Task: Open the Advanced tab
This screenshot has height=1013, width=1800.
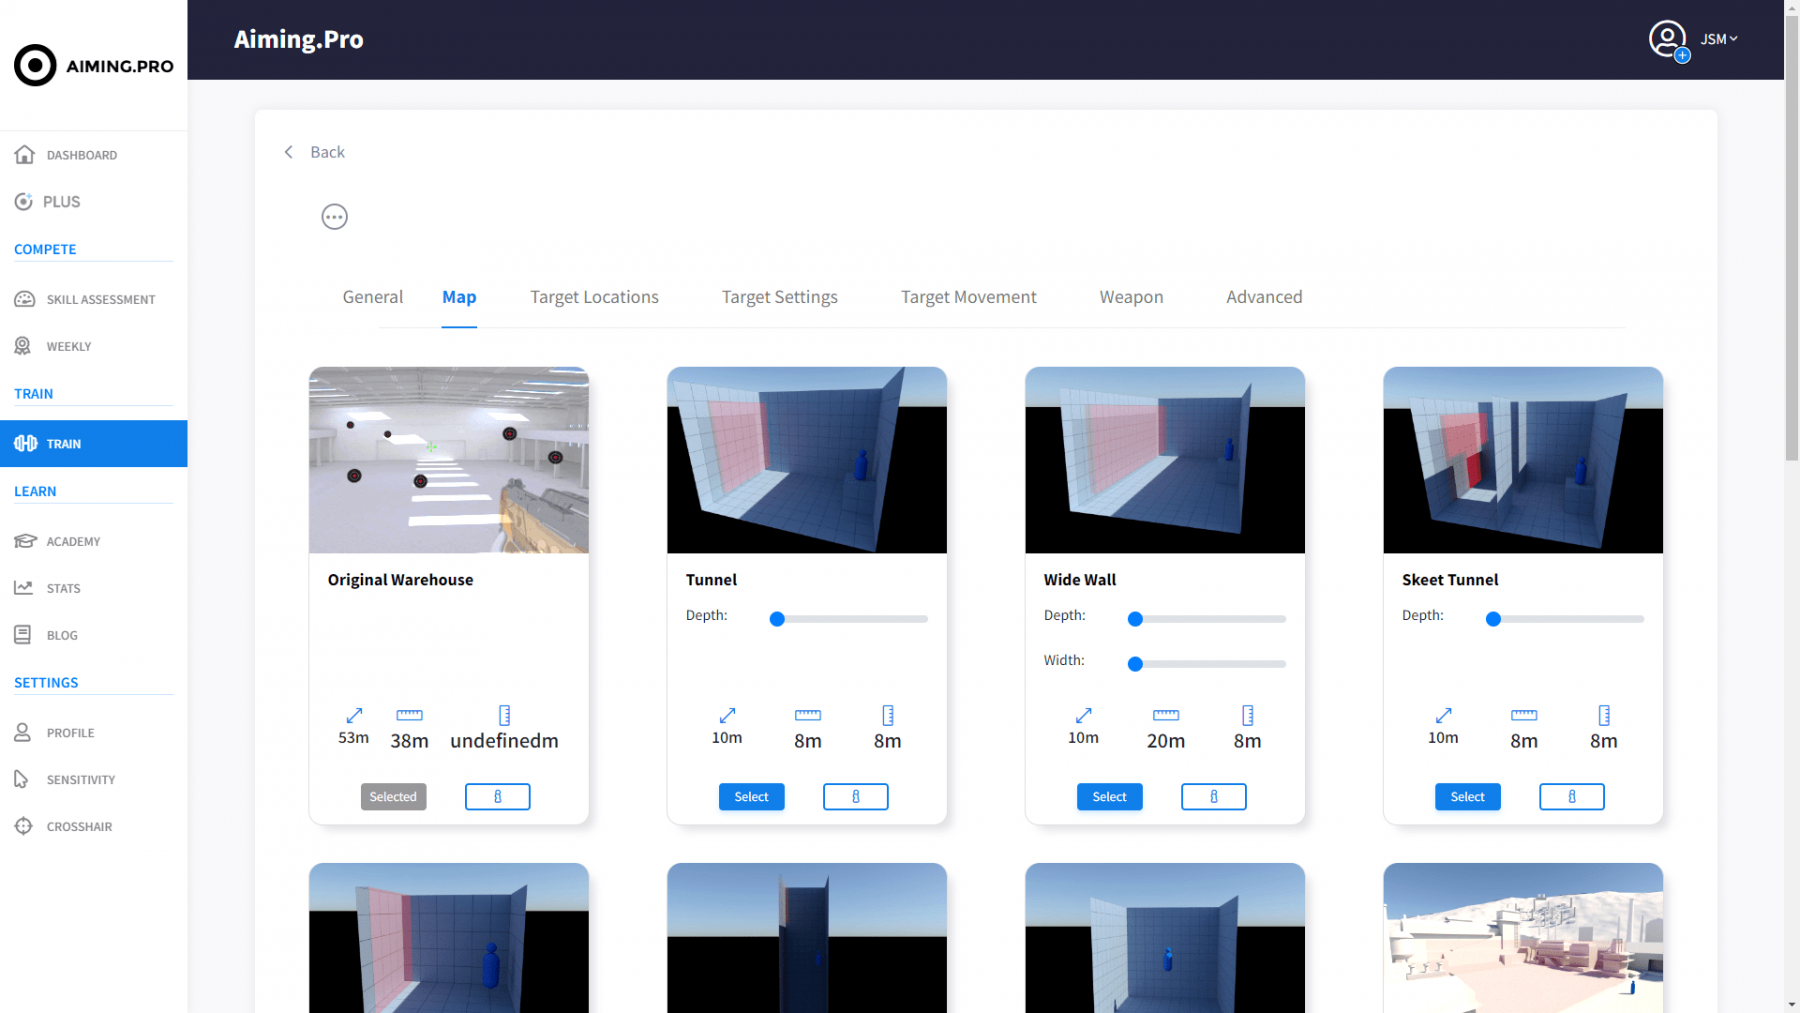Action: [x=1264, y=297]
